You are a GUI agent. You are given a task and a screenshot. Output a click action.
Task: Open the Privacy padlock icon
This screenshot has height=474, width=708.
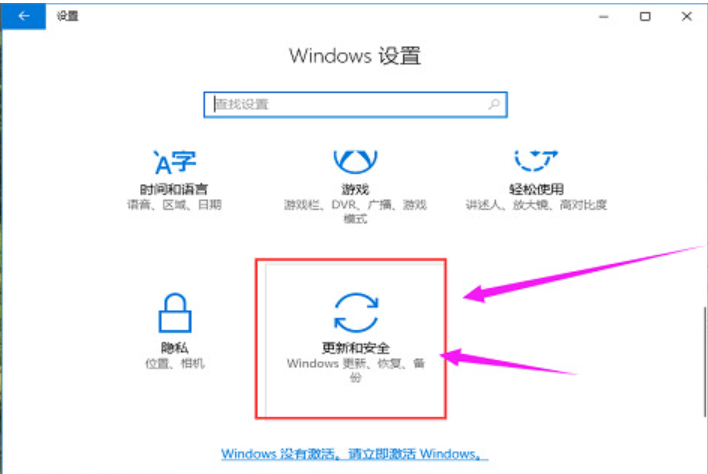[x=175, y=313]
